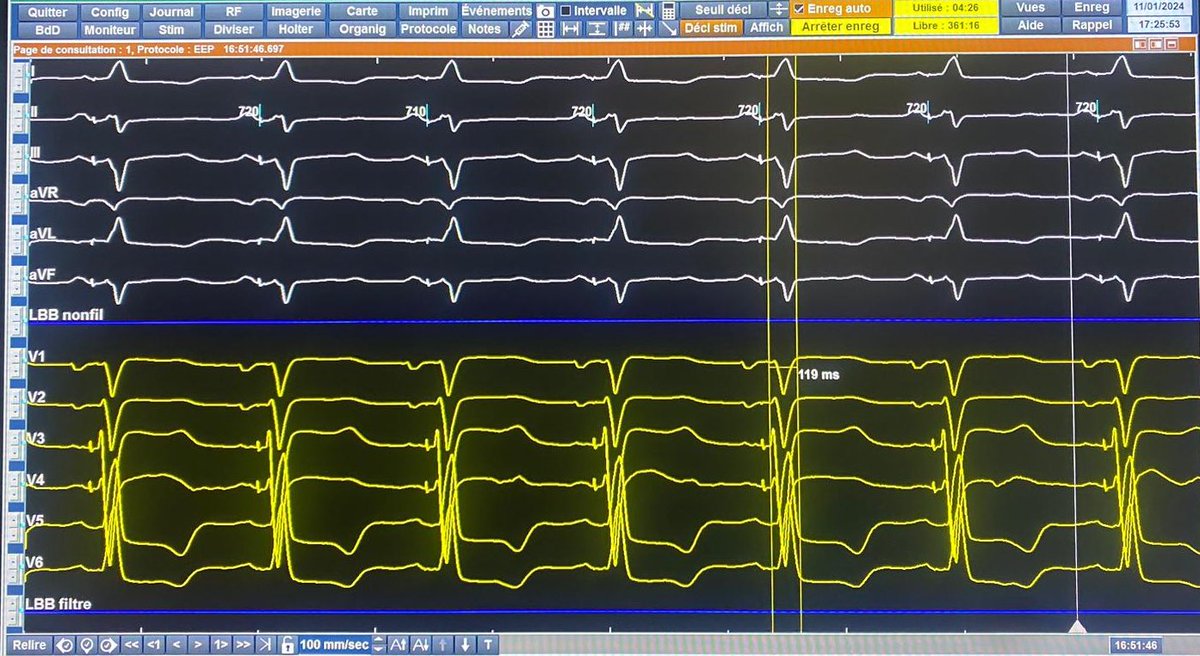Increase amplitude with A-up icon
This screenshot has height=656, width=1200.
[398, 645]
